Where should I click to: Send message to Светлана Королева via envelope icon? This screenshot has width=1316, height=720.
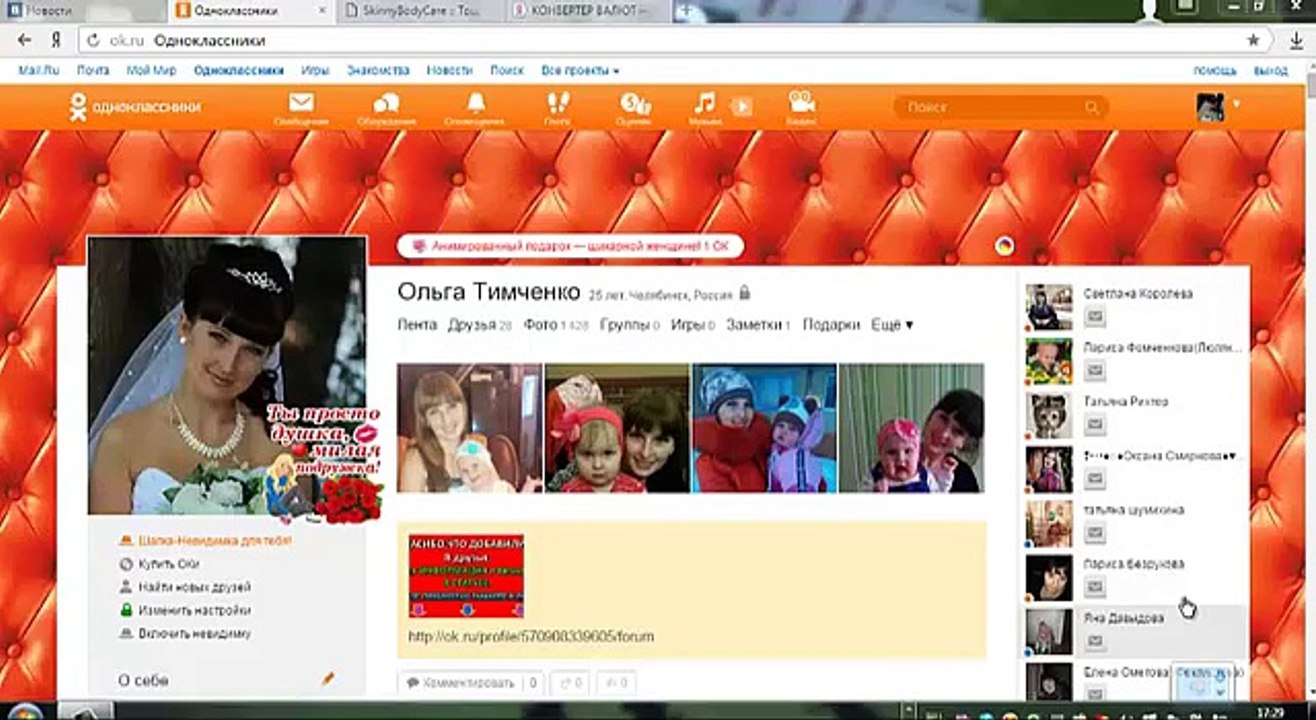point(1095,317)
